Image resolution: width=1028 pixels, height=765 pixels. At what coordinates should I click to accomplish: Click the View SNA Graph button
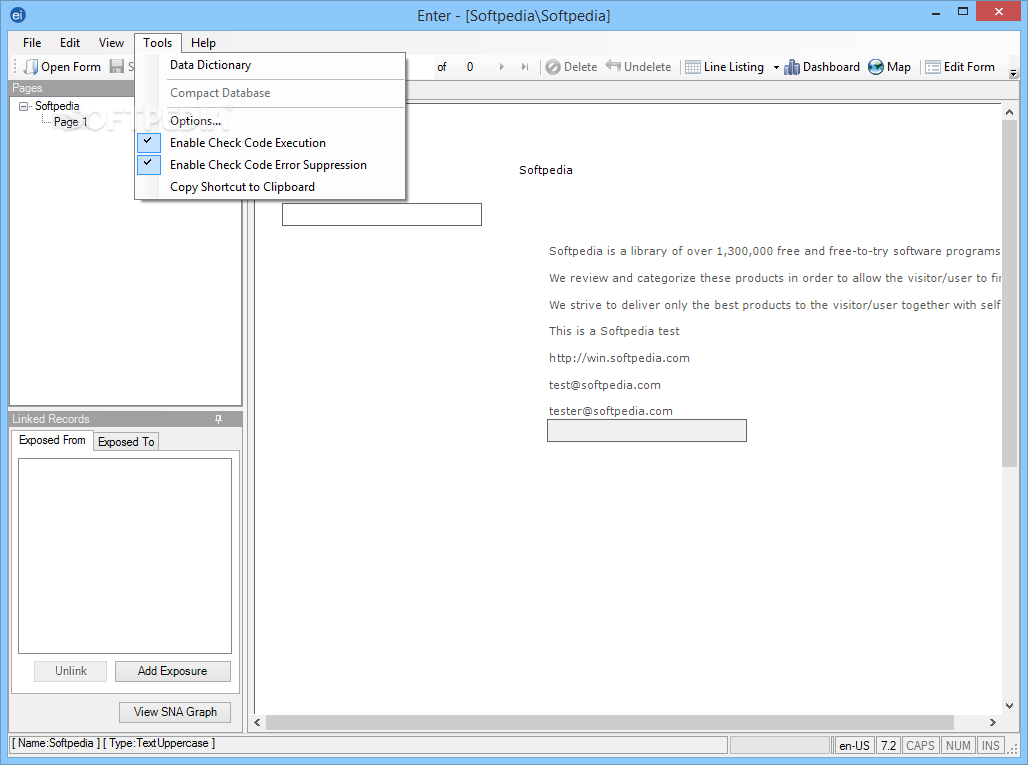(175, 712)
